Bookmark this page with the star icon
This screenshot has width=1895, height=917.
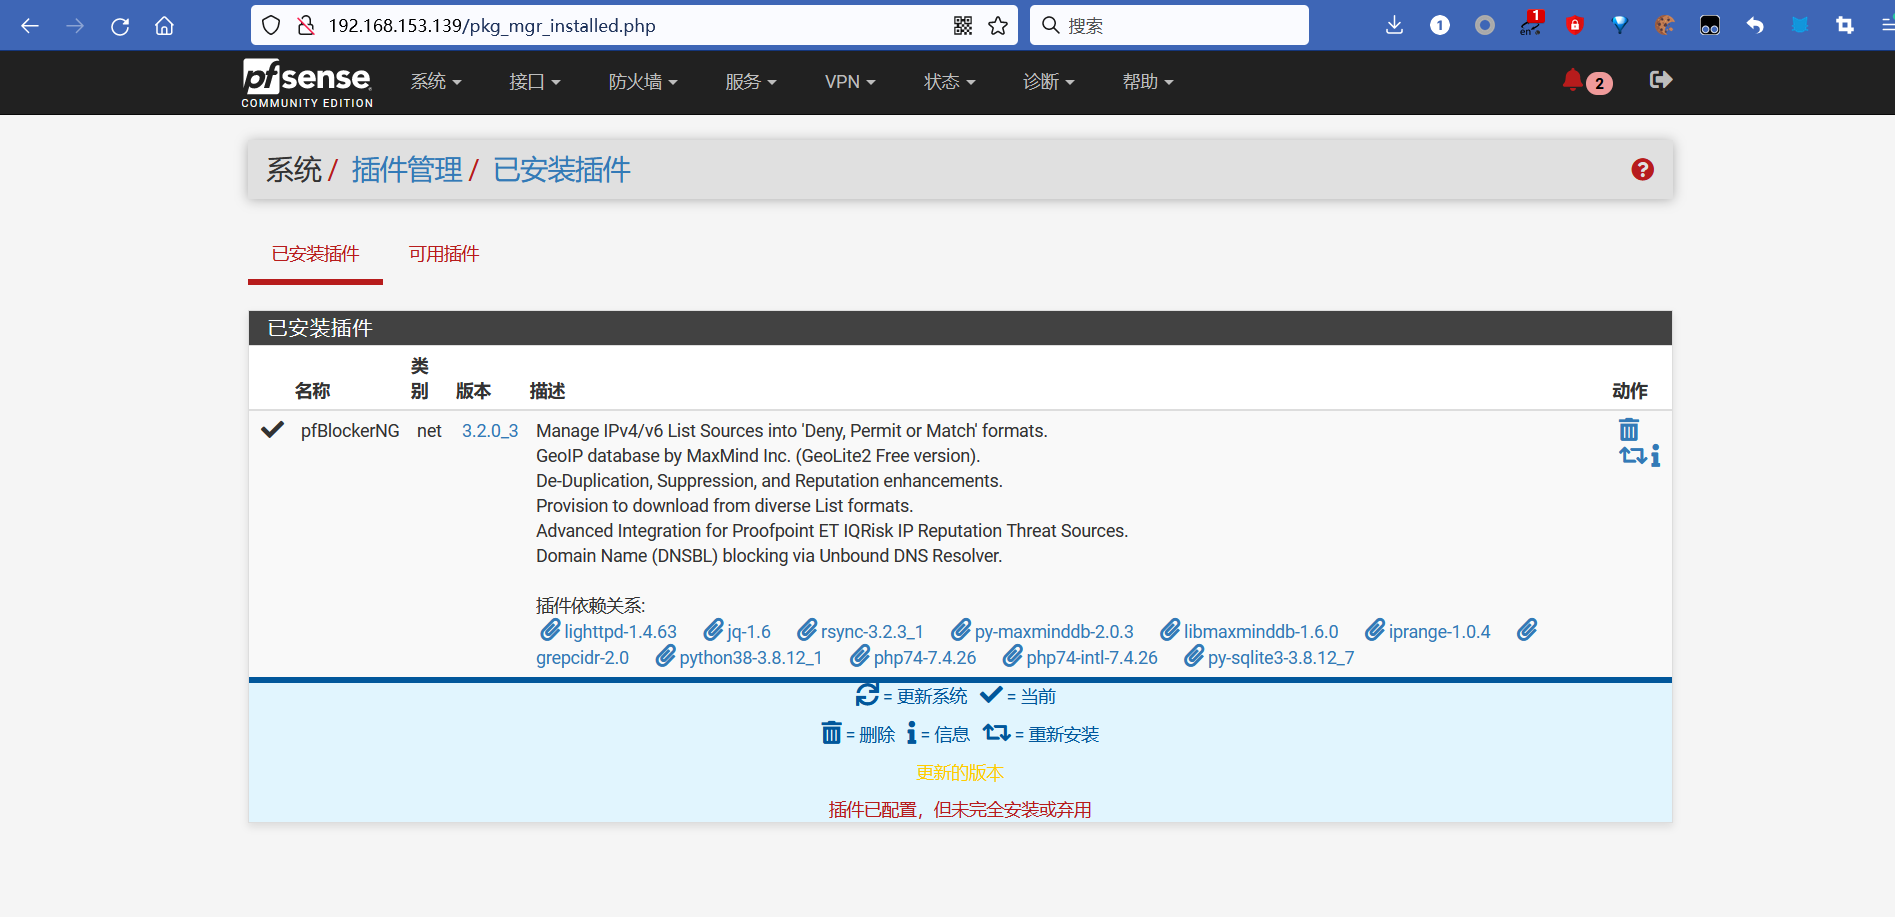click(998, 26)
